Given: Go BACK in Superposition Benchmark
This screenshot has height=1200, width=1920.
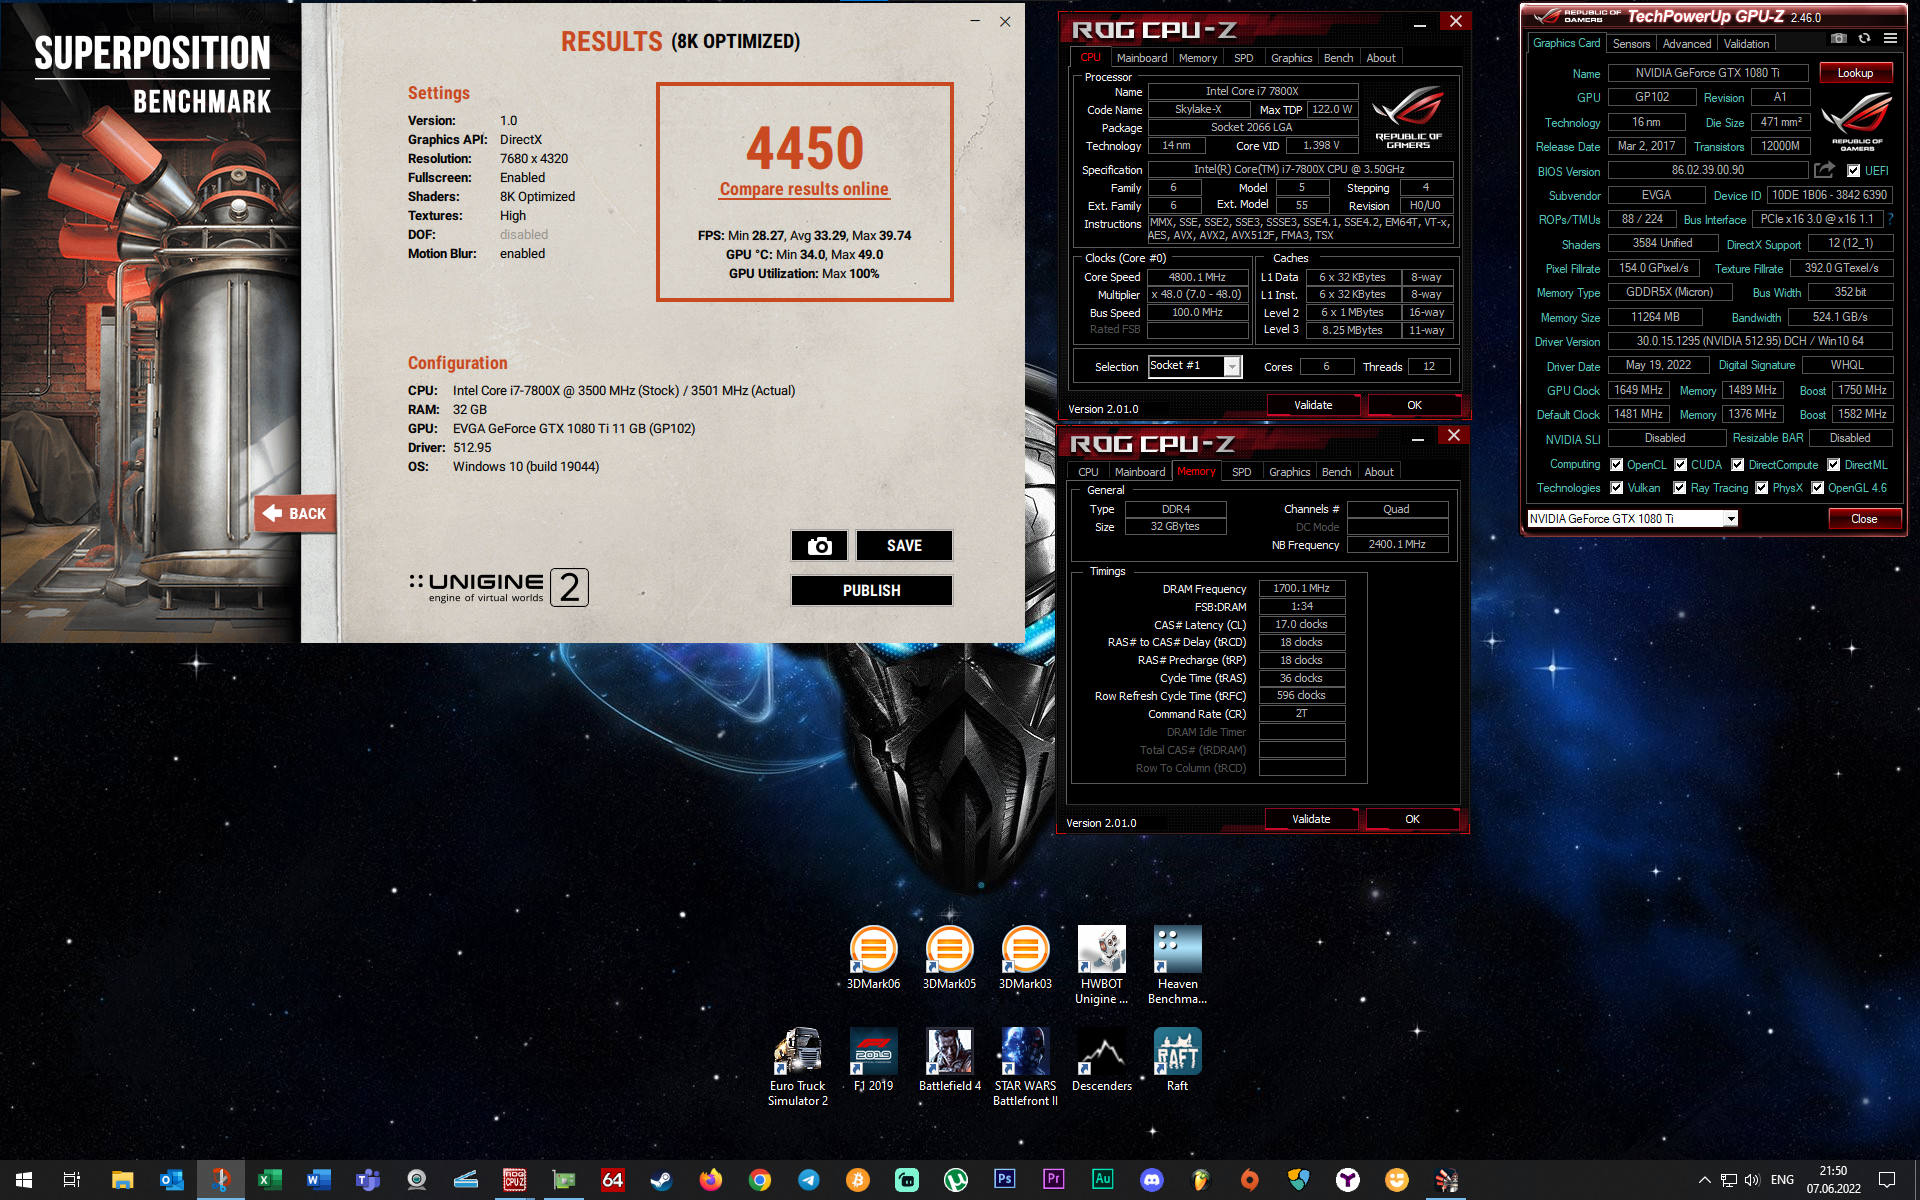Looking at the screenshot, I should [295, 514].
